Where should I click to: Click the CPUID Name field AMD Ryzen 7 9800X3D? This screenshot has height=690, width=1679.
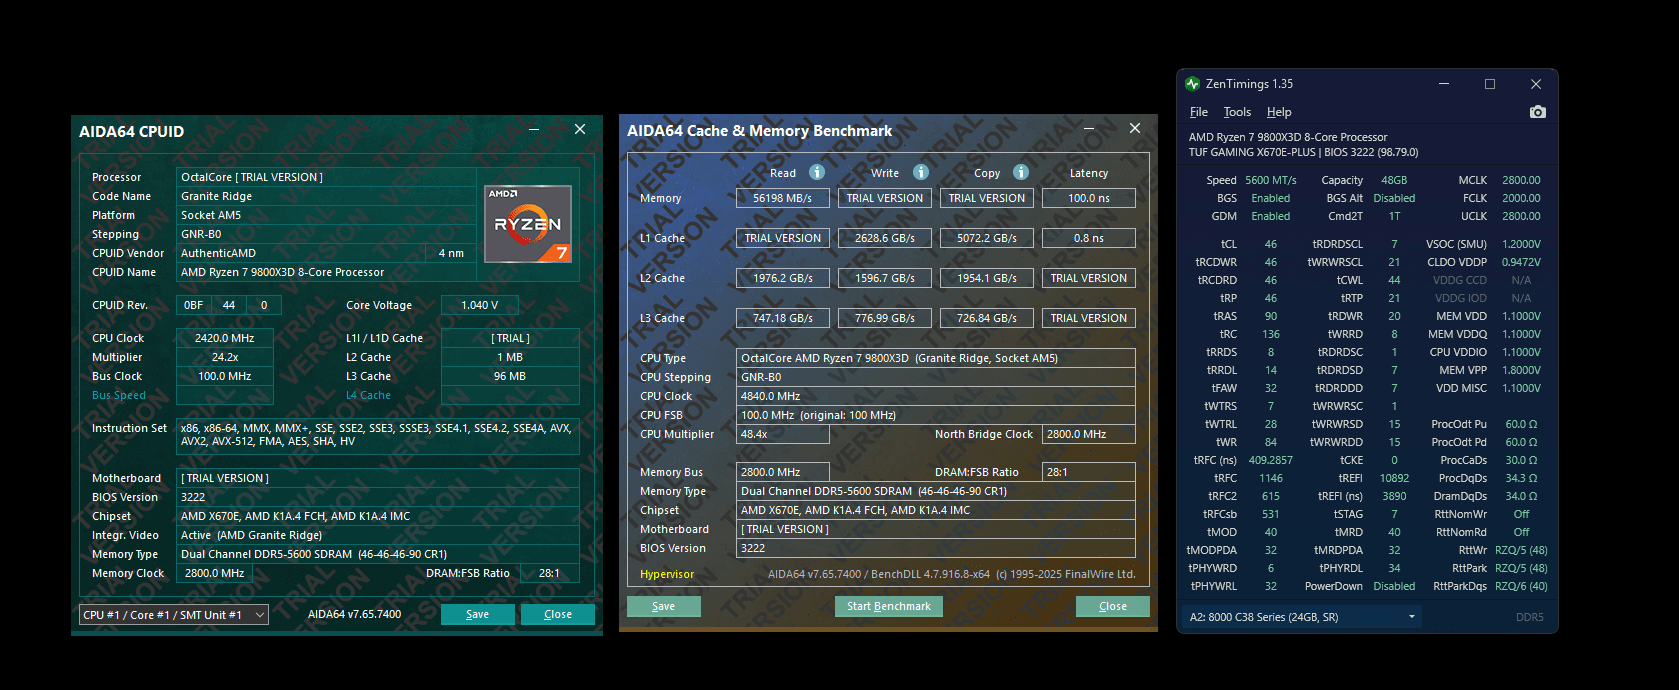tap(327, 272)
